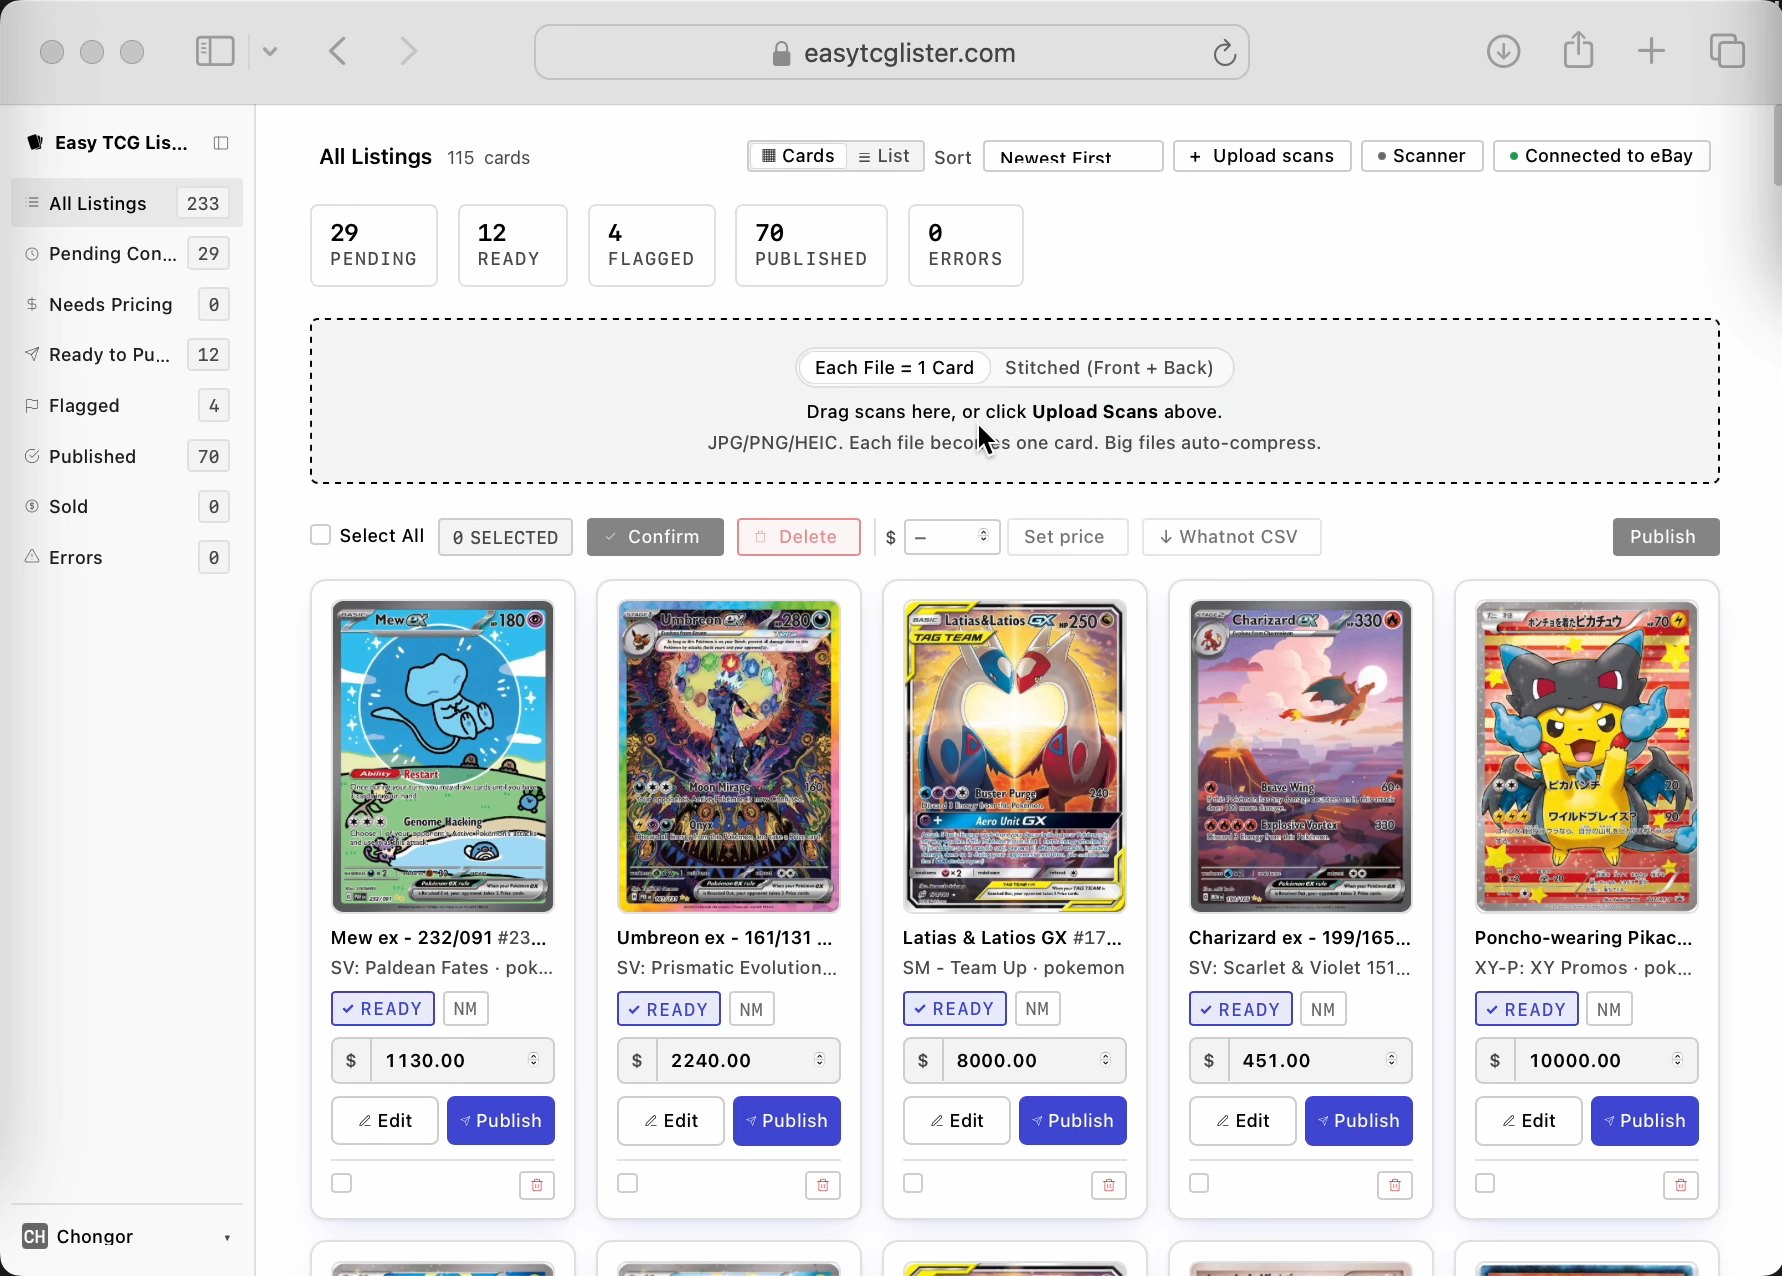
Task: Publish the Umbreon ex listing
Action: point(787,1121)
